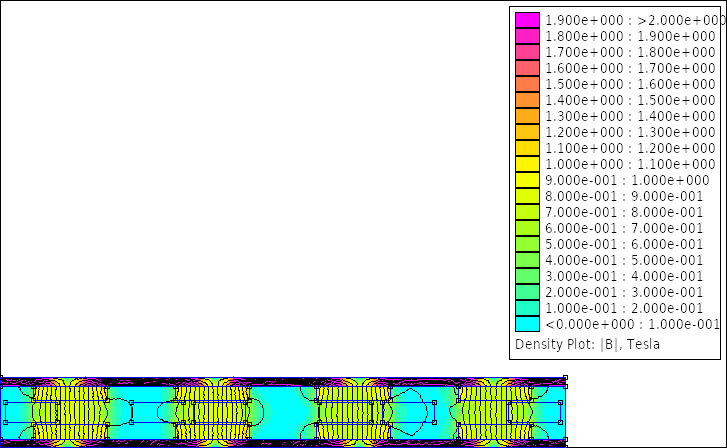Click the '1.500e+000 : 1.600e+000' range label

tap(630, 84)
